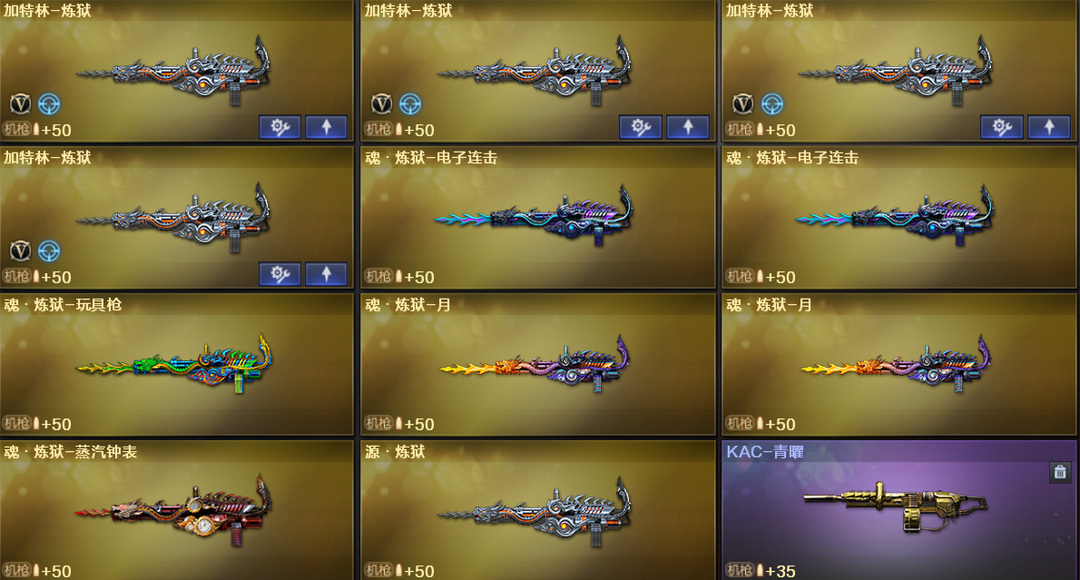Image resolution: width=1080 pixels, height=580 pixels.
Task: Click blue target icon on second-row 加特林-炼狱 card
Action: point(49,251)
